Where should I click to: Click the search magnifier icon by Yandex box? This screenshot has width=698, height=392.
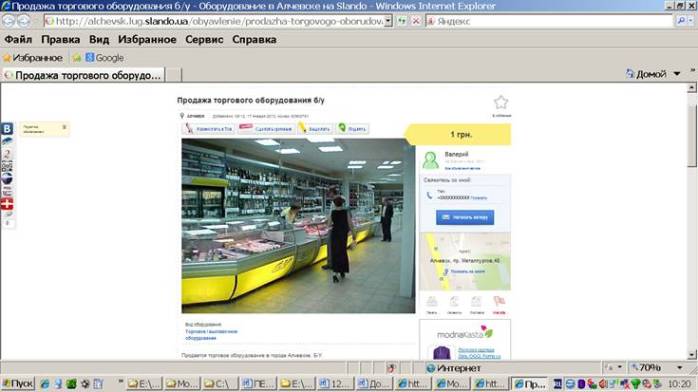click(681, 21)
